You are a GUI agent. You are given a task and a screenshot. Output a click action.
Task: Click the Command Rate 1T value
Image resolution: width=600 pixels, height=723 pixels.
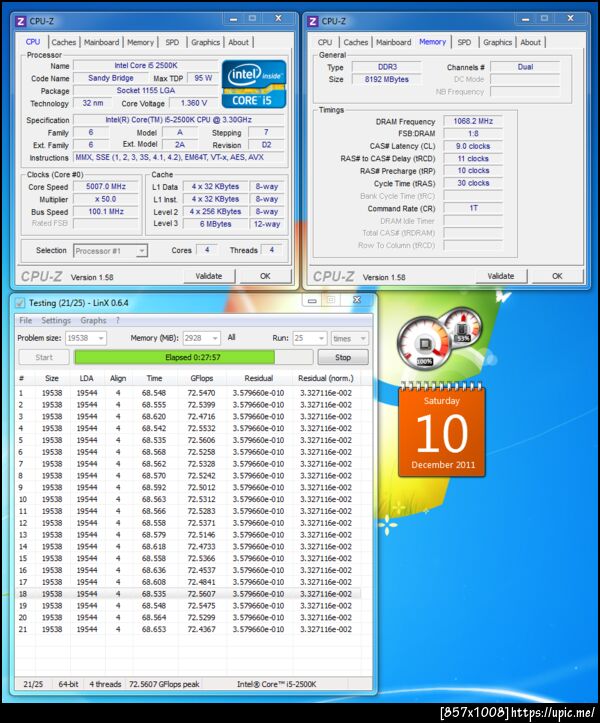[x=473, y=208]
